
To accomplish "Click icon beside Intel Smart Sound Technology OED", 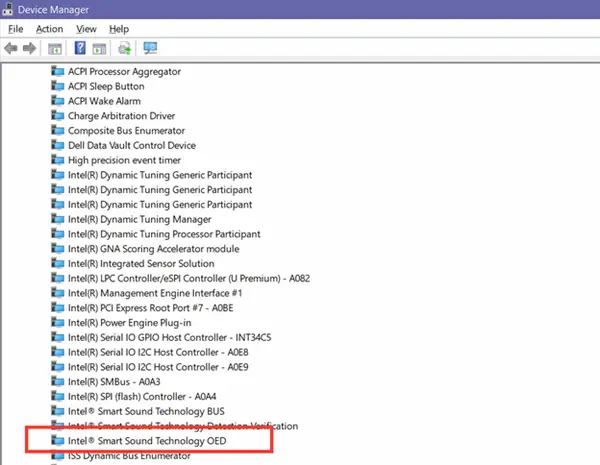I will click(x=58, y=441).
